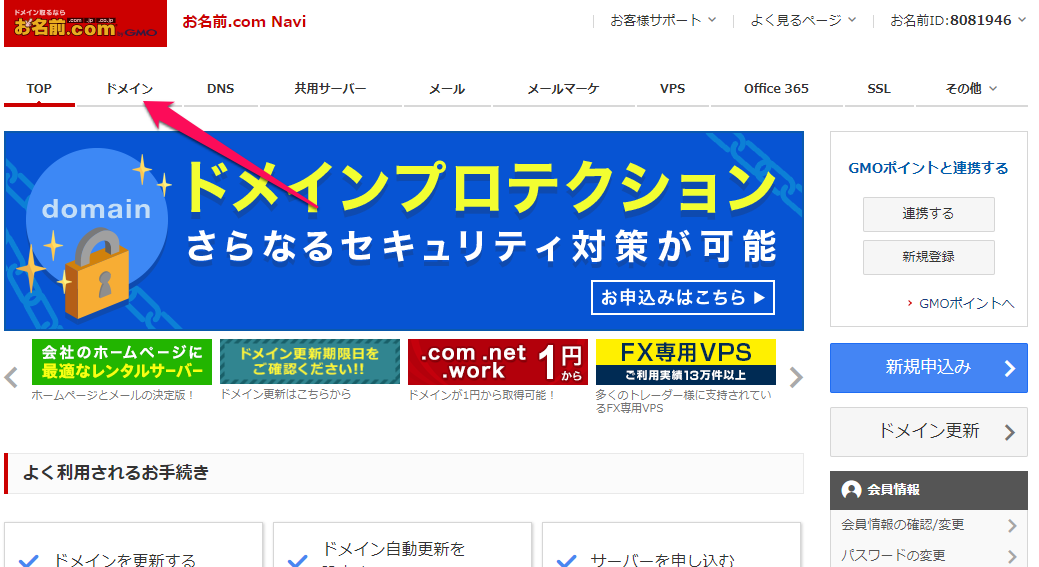Click the 新規登録 button

(x=928, y=257)
